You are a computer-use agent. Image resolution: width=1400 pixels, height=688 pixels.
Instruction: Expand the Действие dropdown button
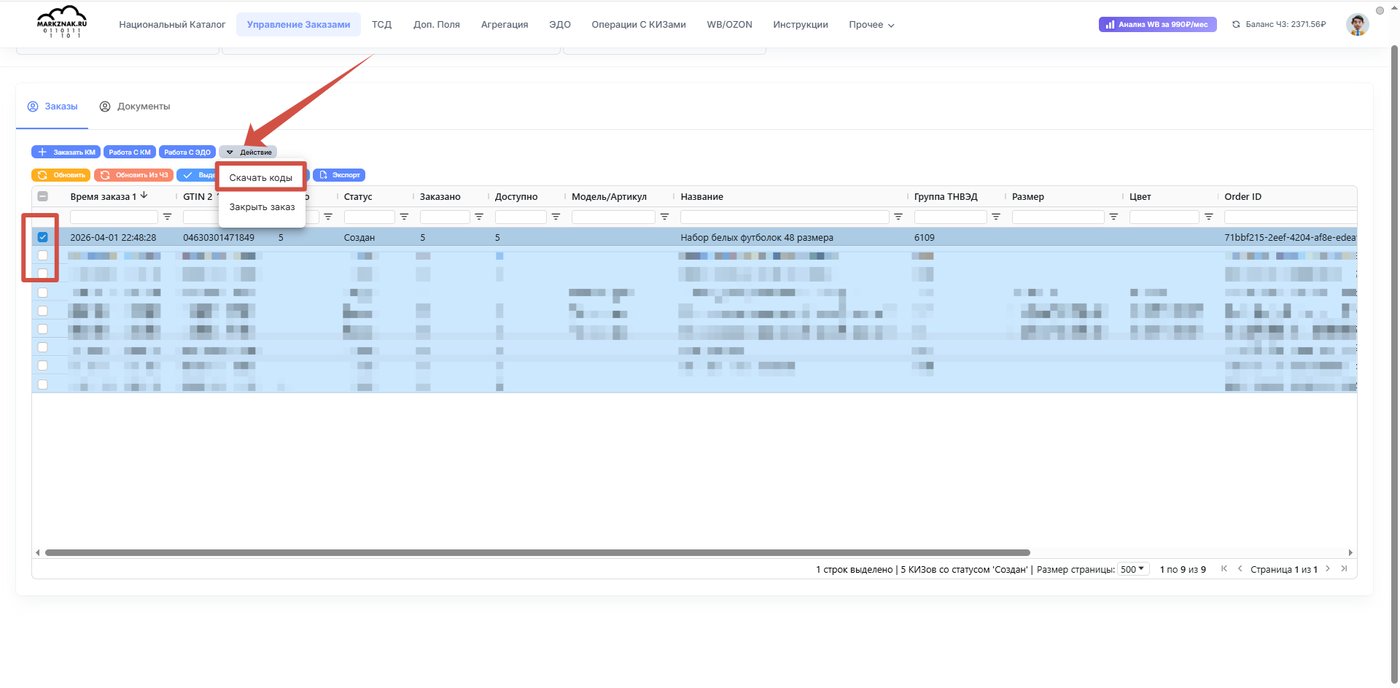248,152
